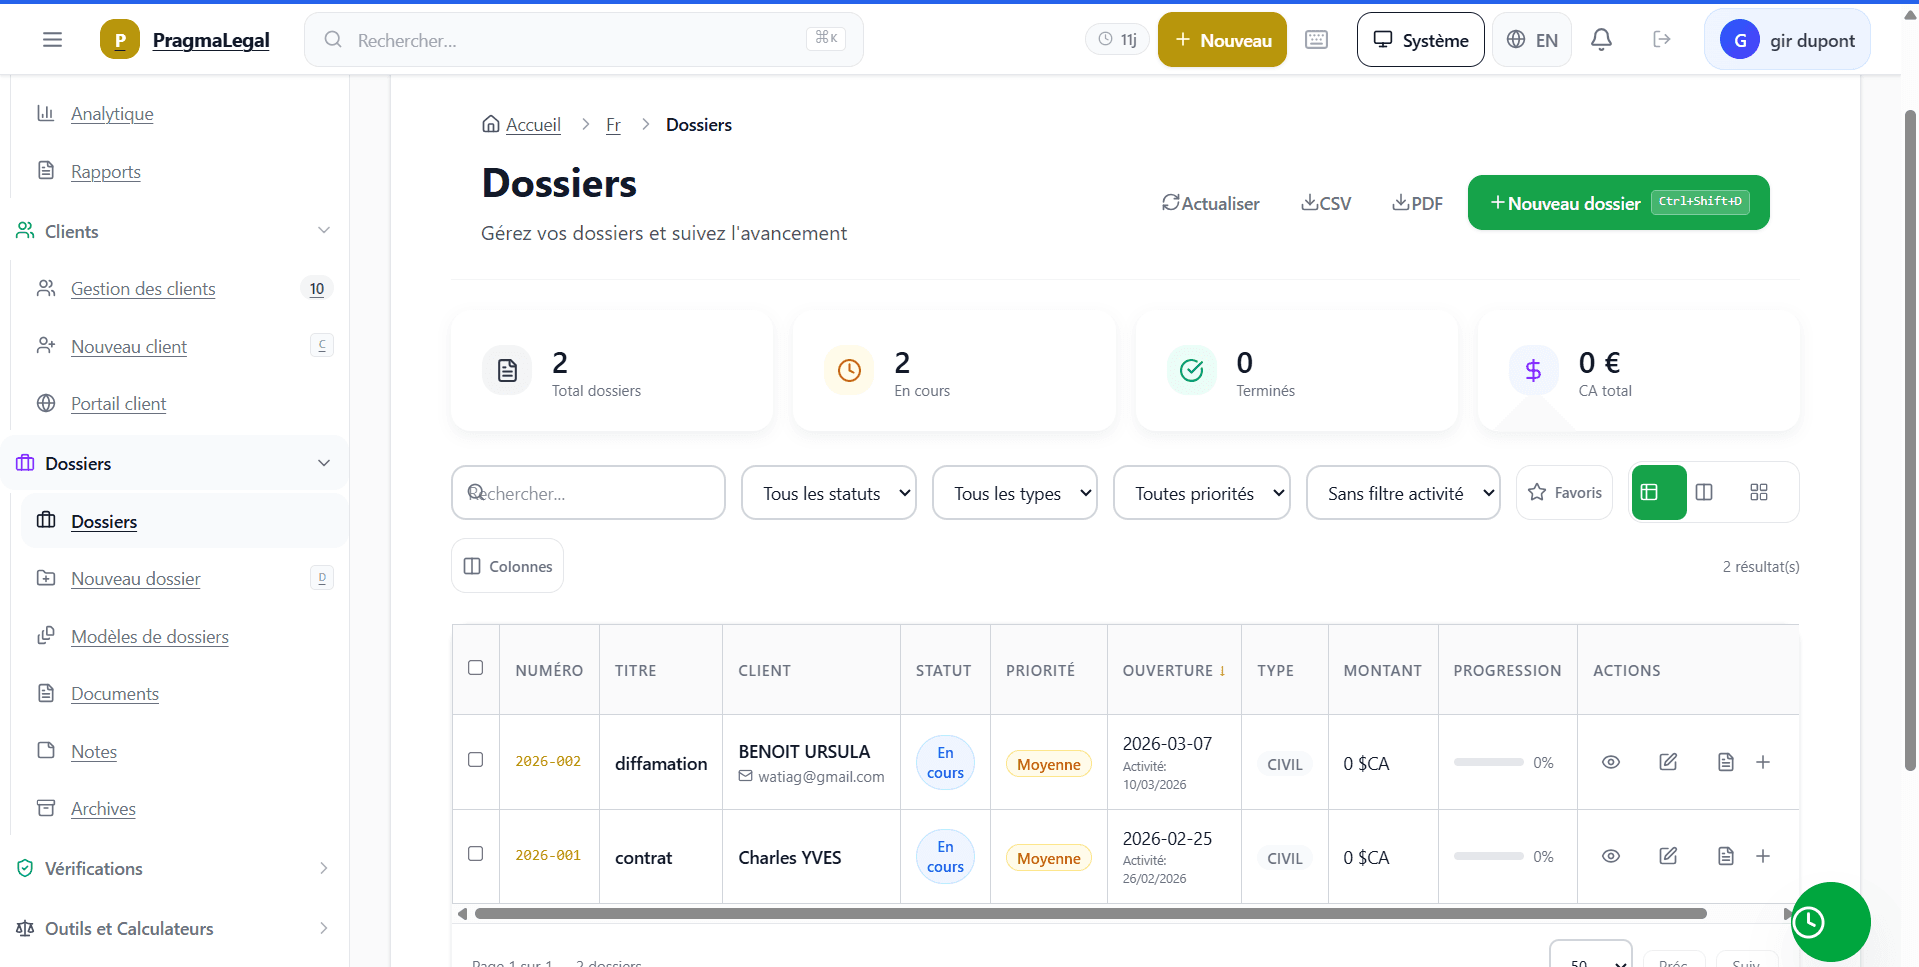Open edit icon for diffamation dossier
The image size is (1919, 967).
tap(1668, 762)
